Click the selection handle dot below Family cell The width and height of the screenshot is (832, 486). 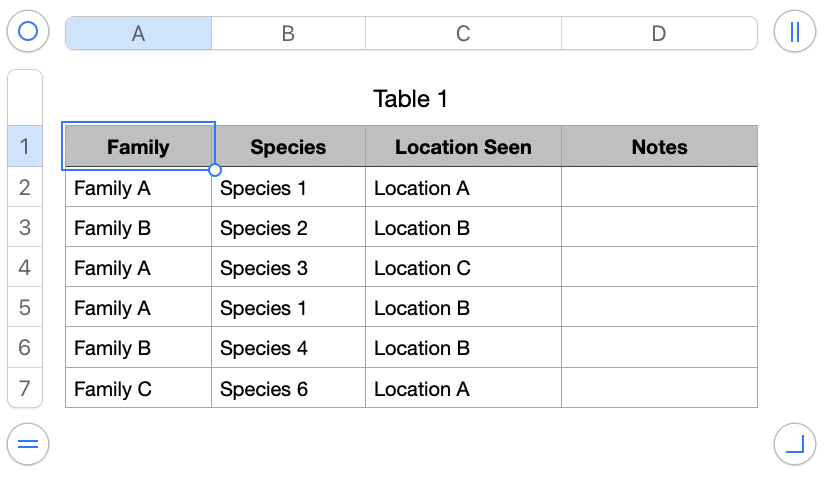215,169
